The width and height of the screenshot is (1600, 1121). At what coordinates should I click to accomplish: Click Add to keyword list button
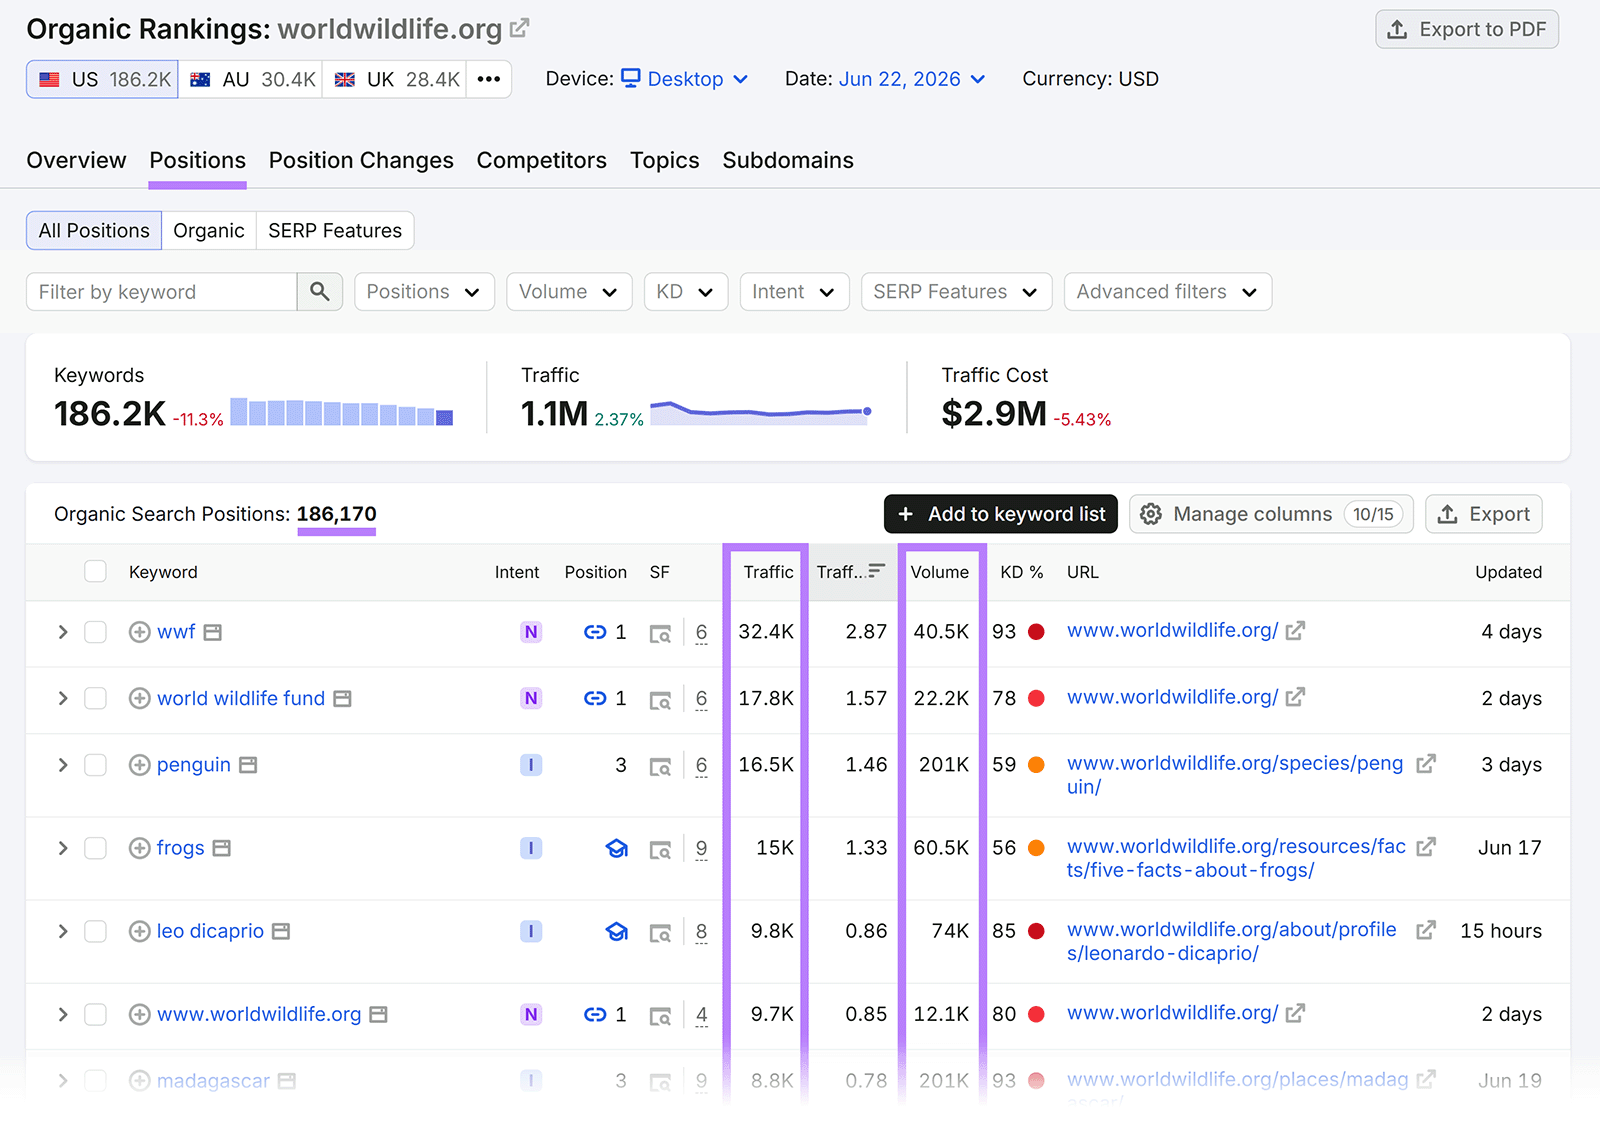point(1001,514)
